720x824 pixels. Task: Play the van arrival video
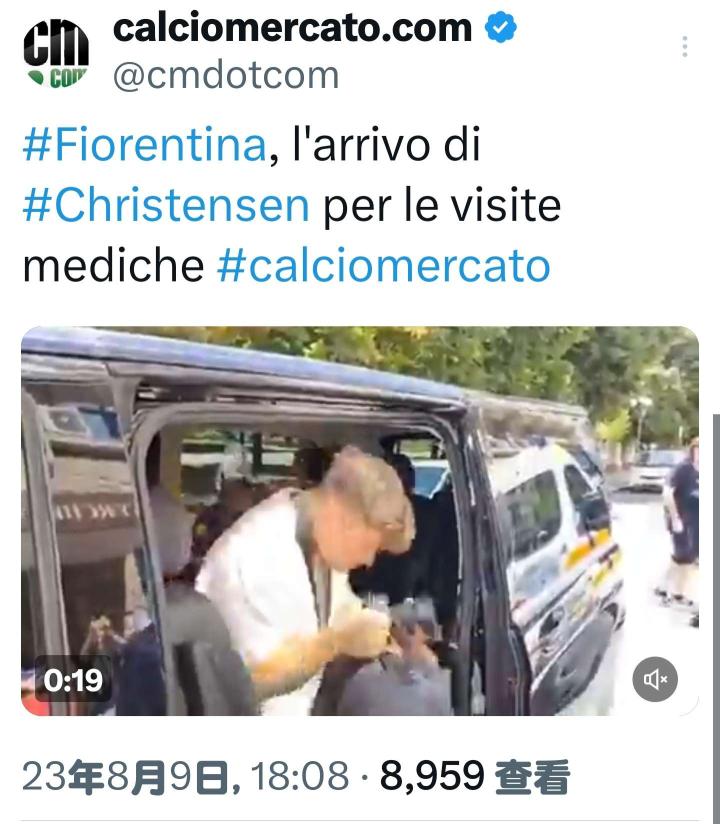coord(360,521)
